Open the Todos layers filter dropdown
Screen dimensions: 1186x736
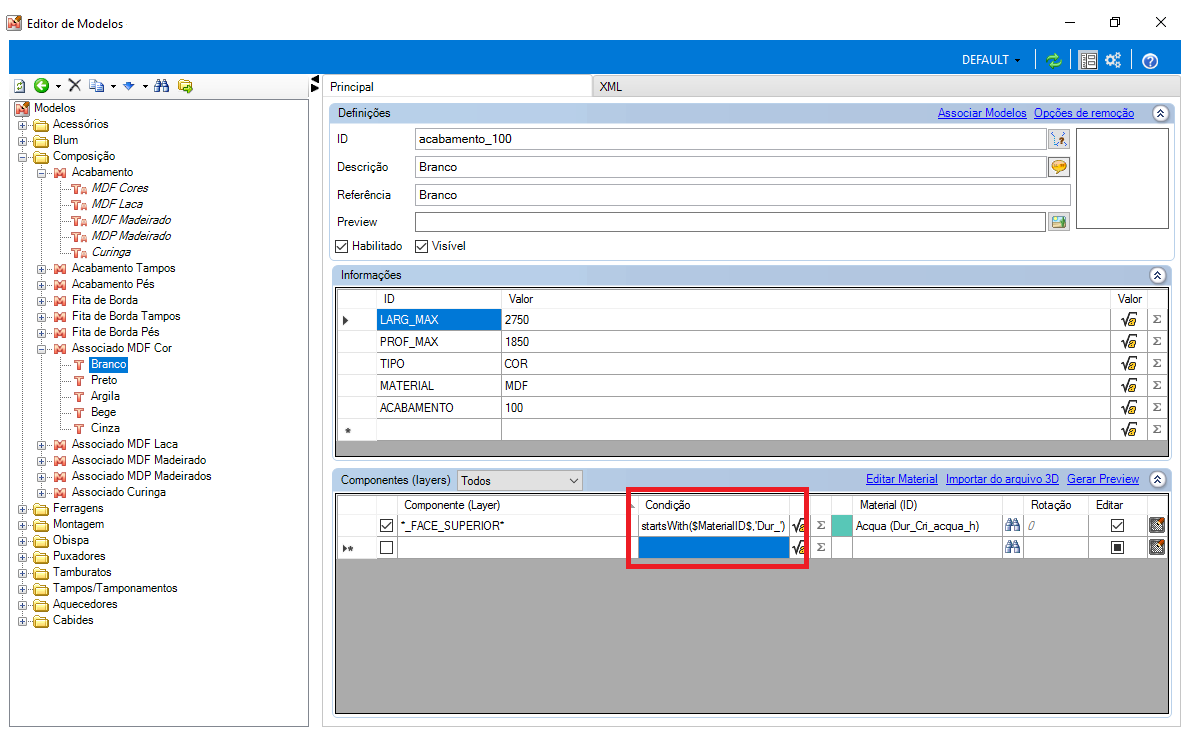pyautogui.click(x=520, y=480)
